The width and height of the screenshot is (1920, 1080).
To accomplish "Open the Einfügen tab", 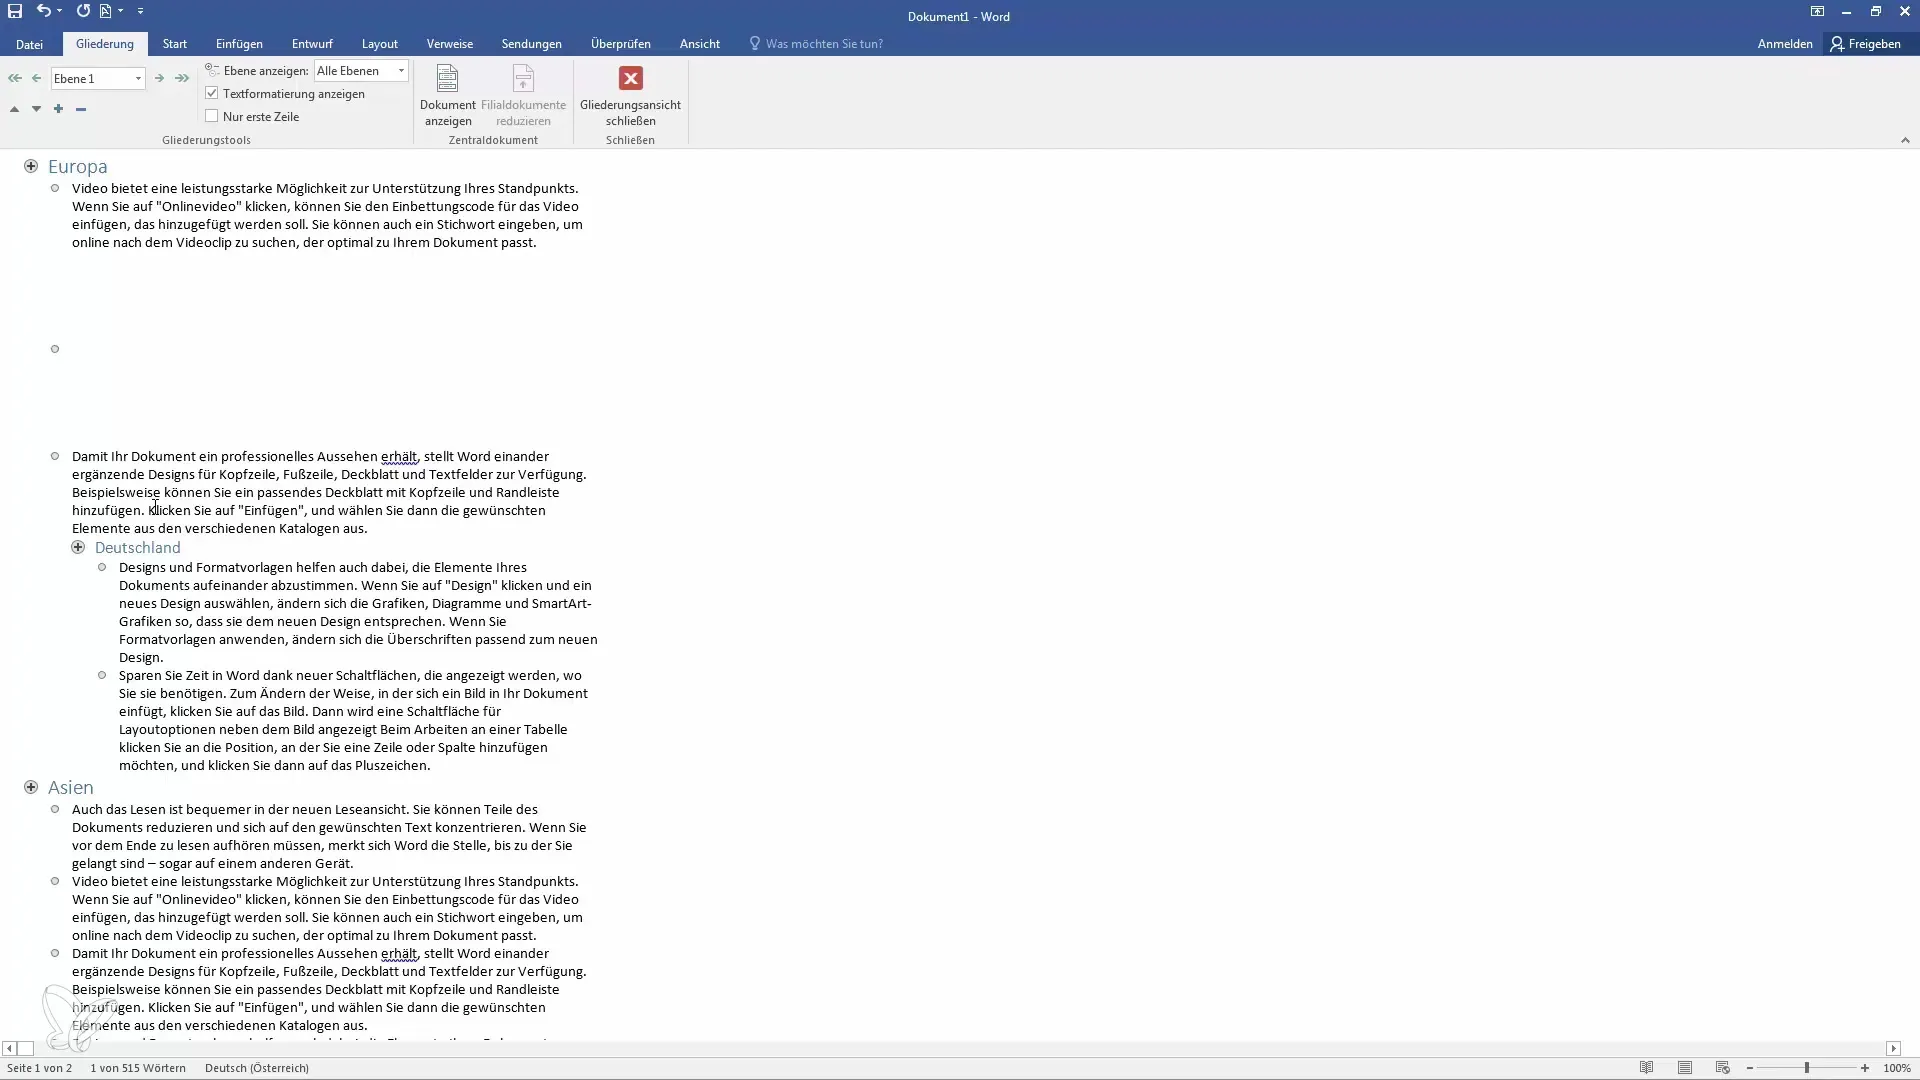I will 239,44.
